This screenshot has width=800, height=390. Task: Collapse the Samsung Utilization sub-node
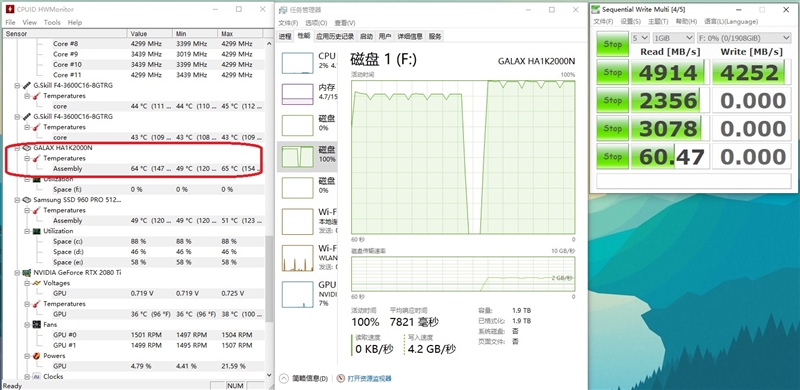[27, 231]
